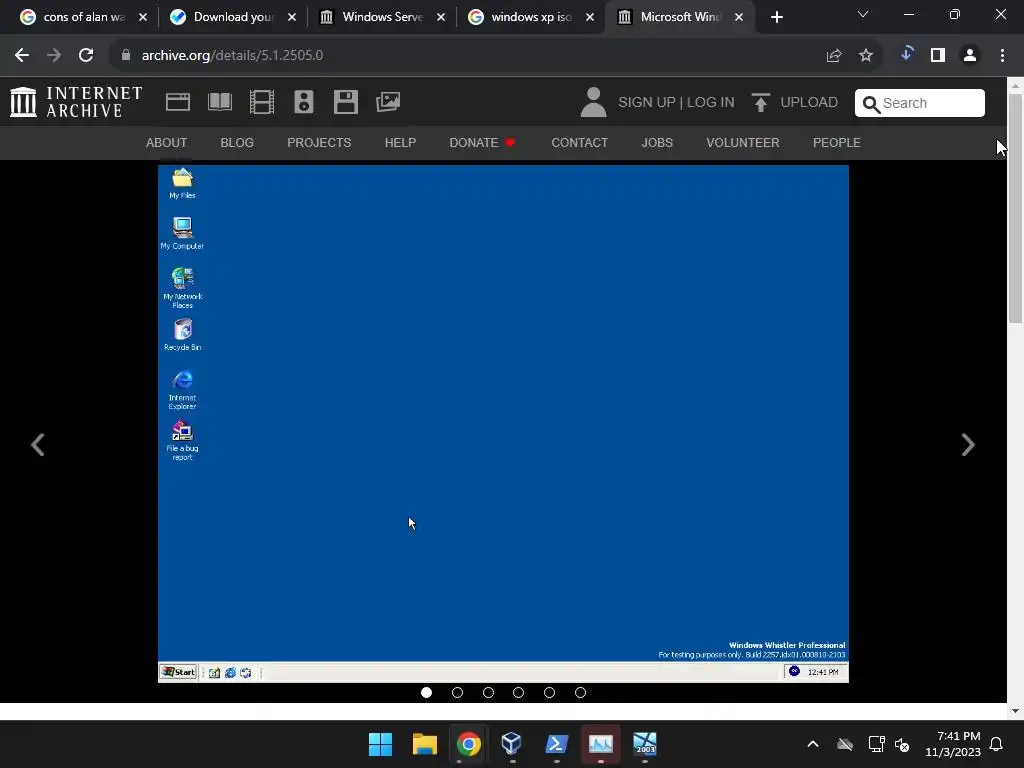
Task: Show next screenshot with right chevron
Action: tap(968, 445)
